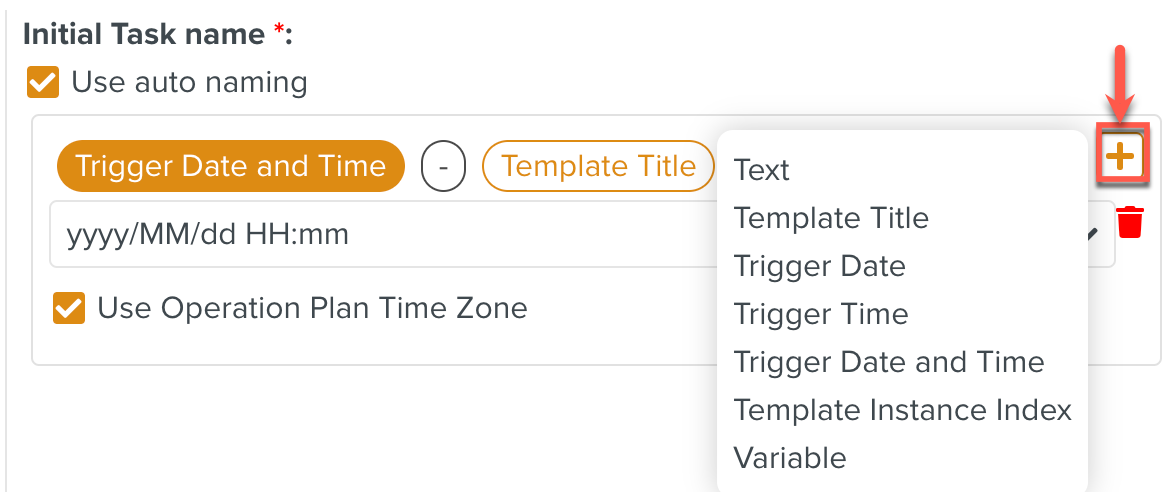Select Trigger Date menu option
Image resolution: width=1164 pixels, height=492 pixels.
819,266
